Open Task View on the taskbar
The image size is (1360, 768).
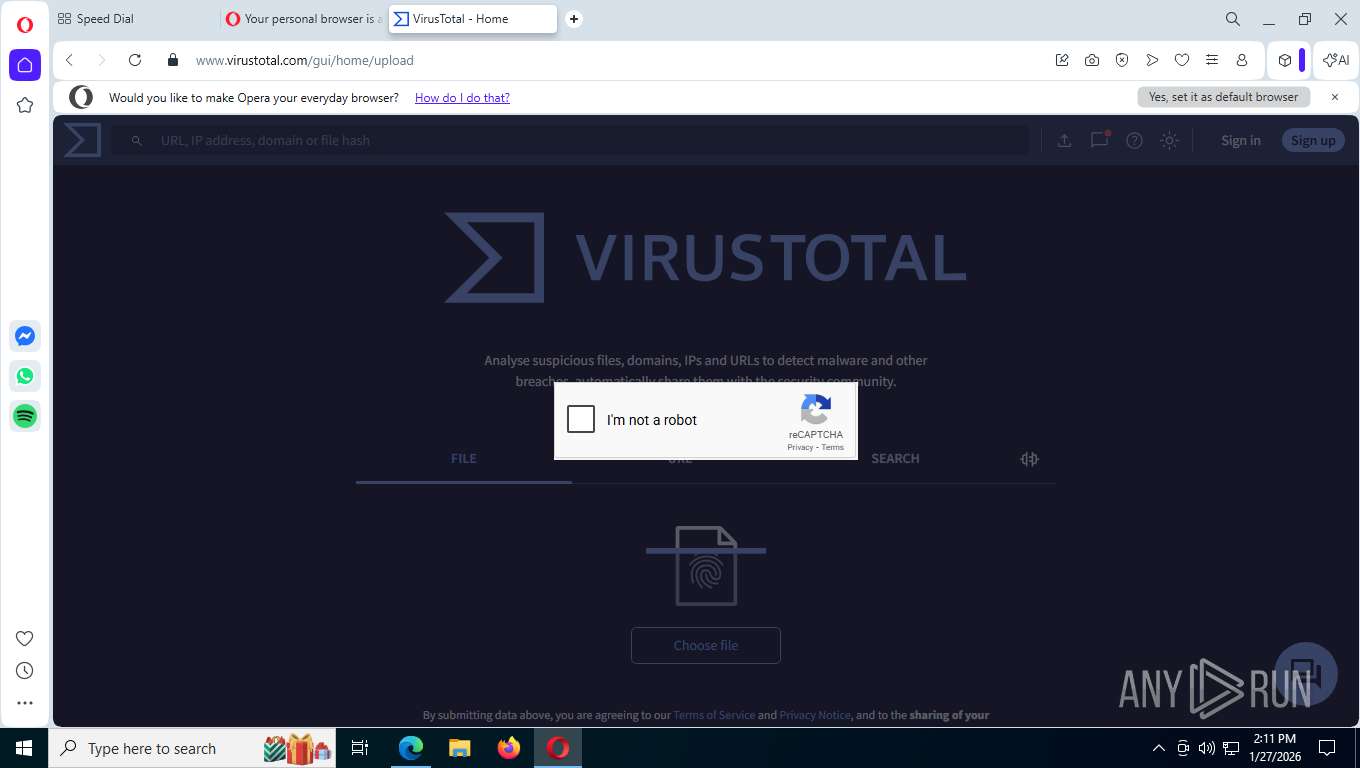tap(360, 748)
